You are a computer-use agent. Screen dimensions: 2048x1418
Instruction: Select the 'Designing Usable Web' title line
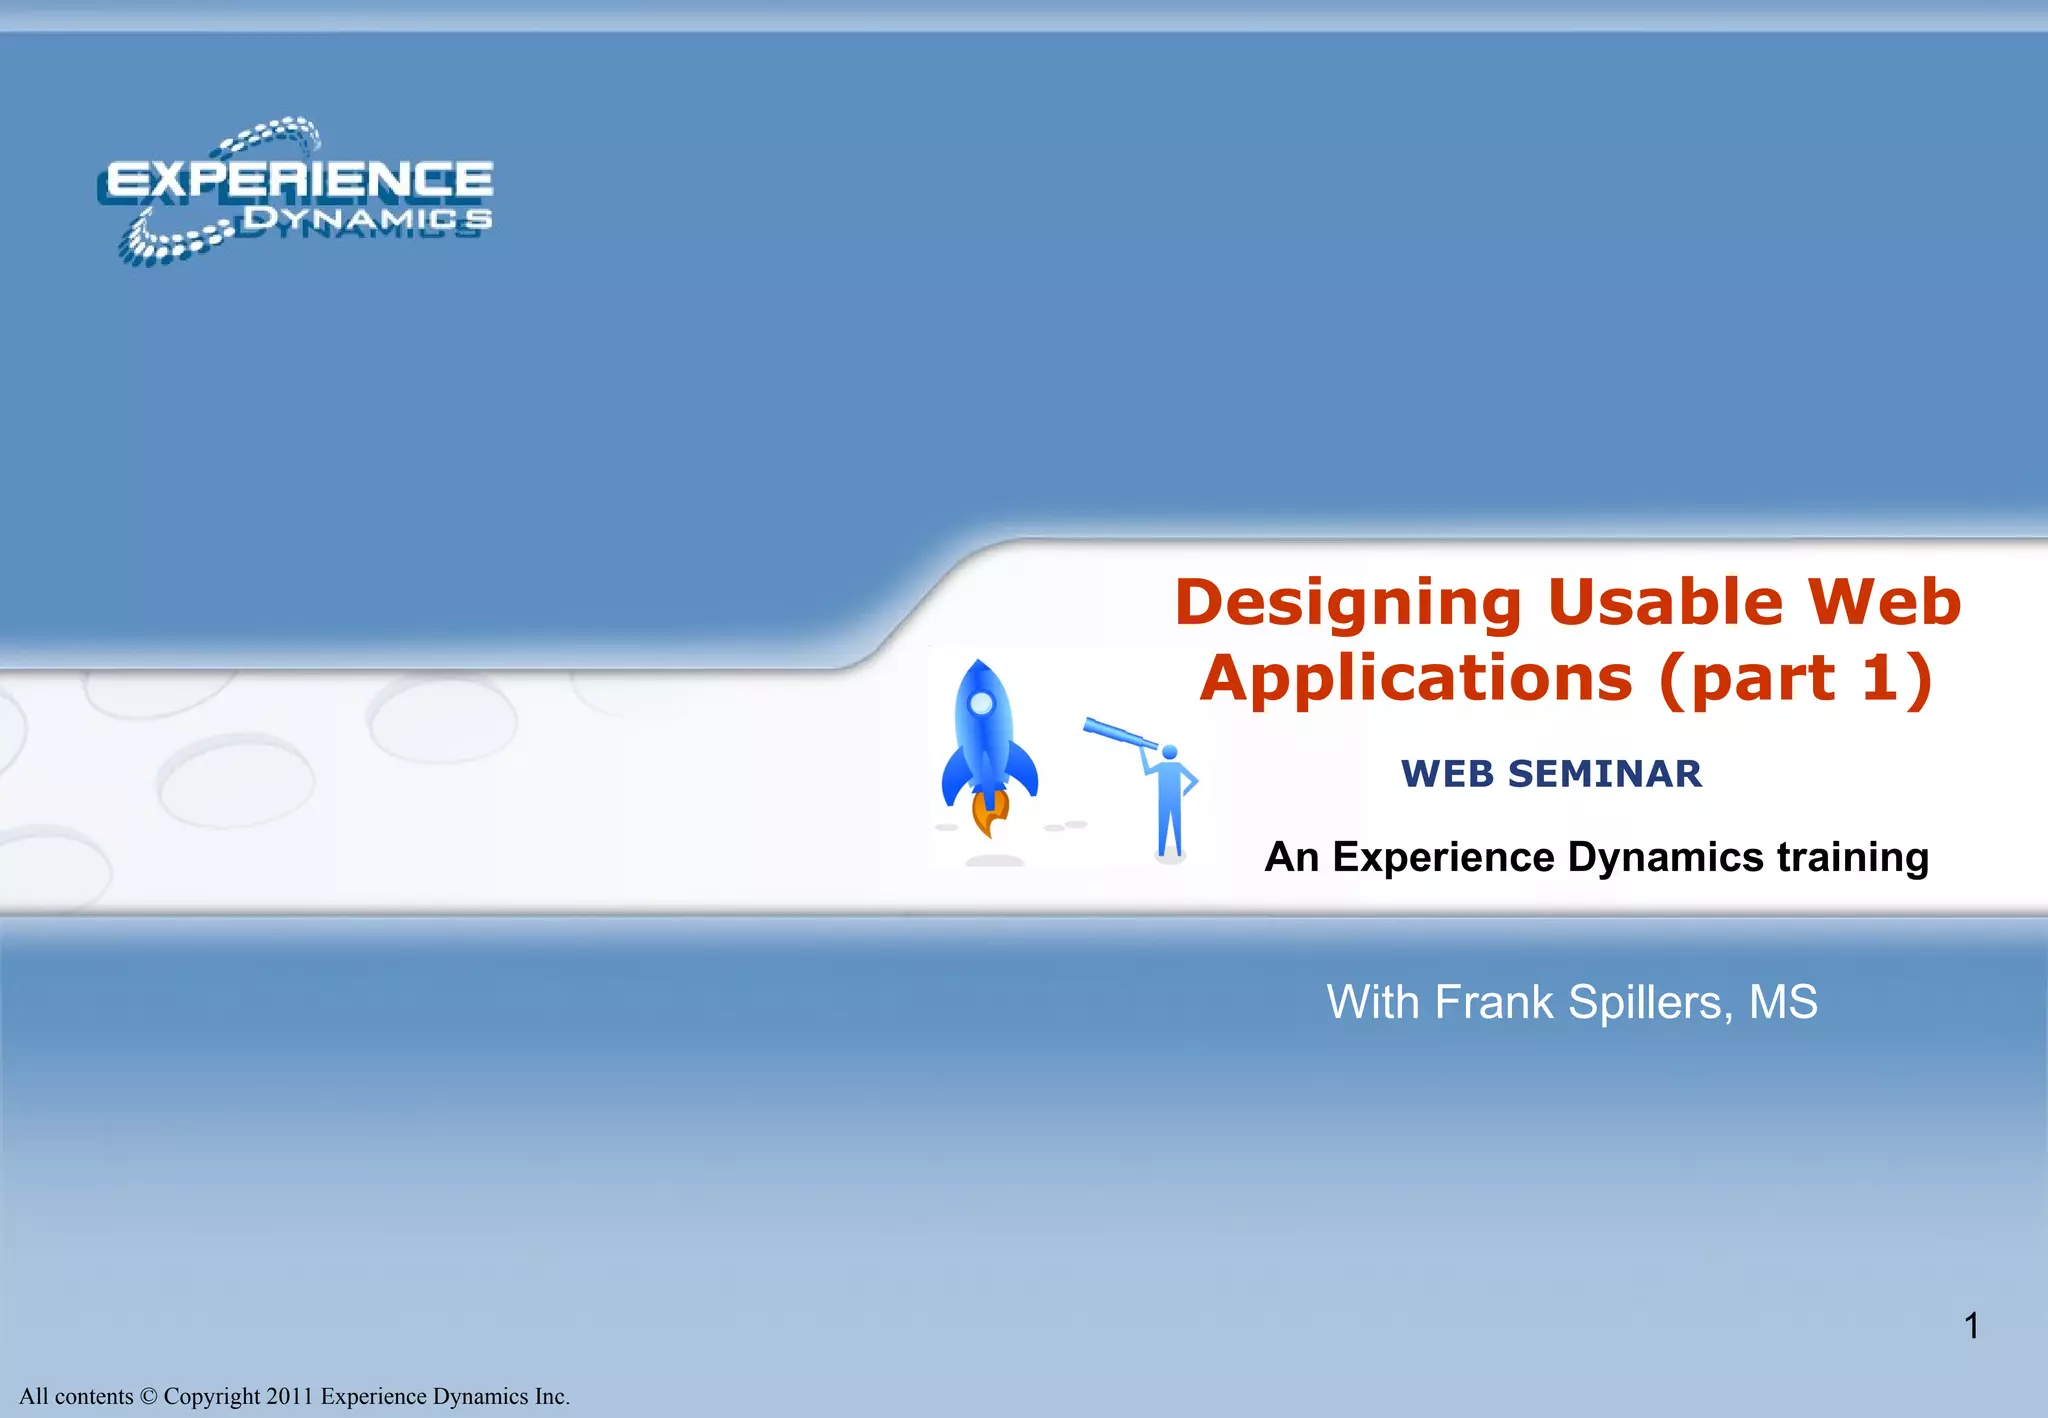coord(1567,602)
